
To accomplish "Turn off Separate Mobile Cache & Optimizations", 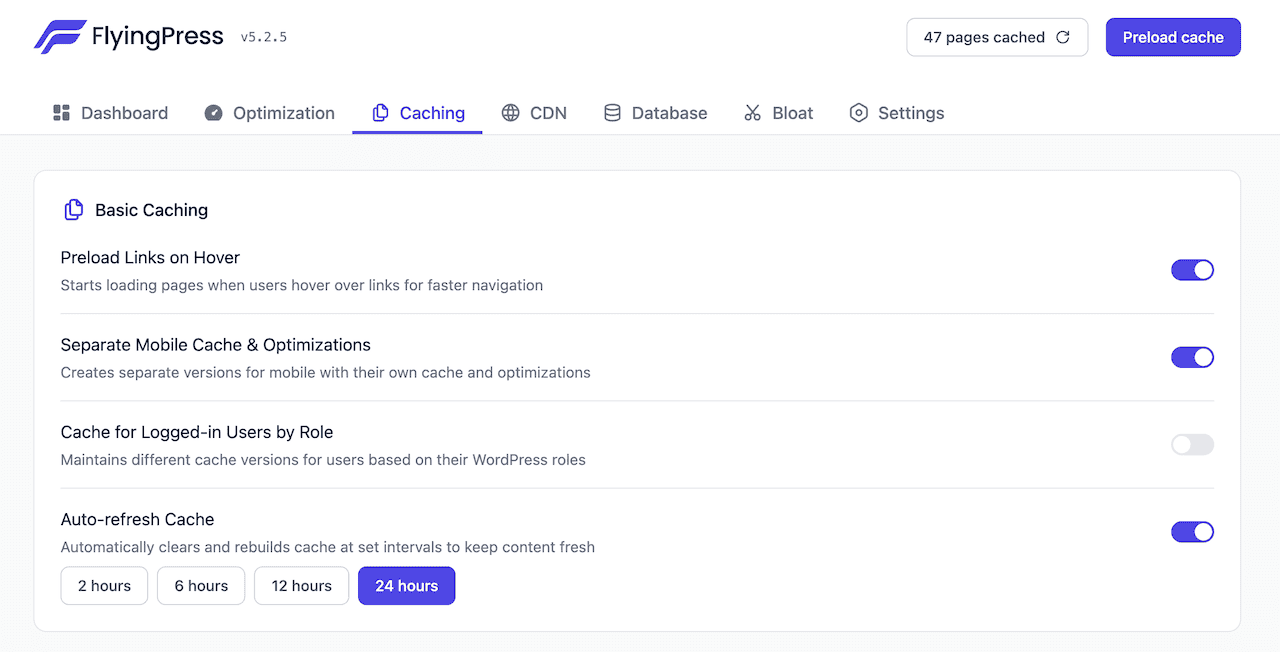I will coord(1192,357).
